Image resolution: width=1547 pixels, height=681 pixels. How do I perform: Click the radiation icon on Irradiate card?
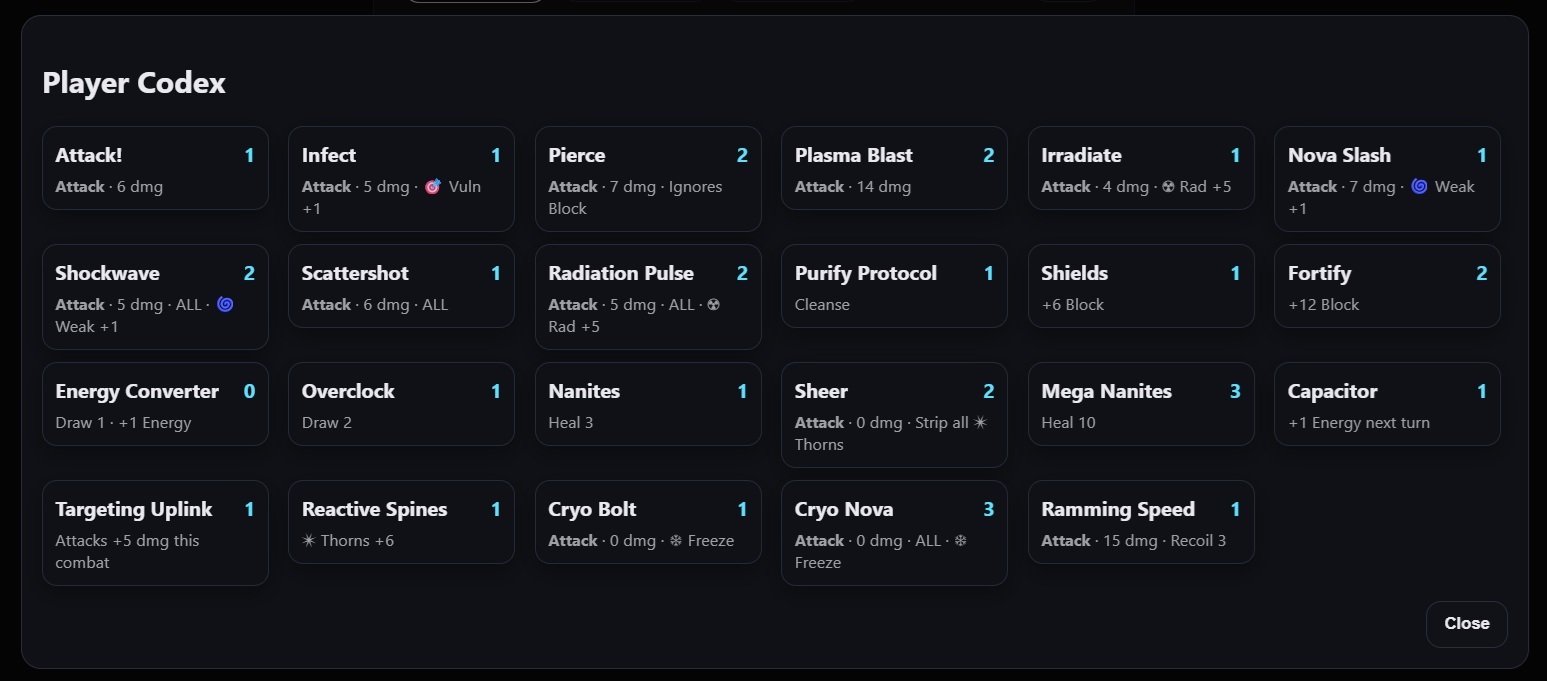(1167, 187)
